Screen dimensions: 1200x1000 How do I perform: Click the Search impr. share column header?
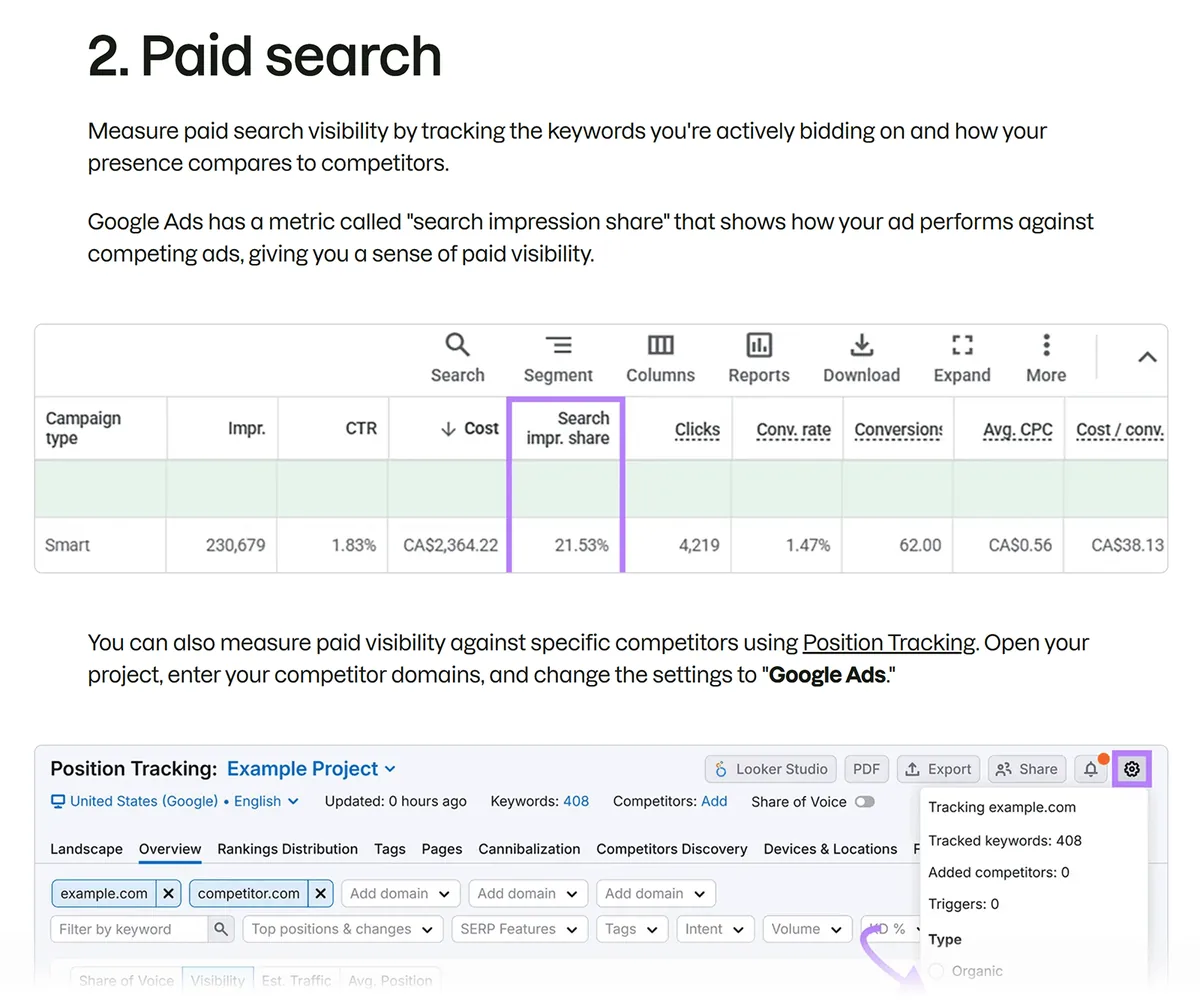(x=568, y=428)
